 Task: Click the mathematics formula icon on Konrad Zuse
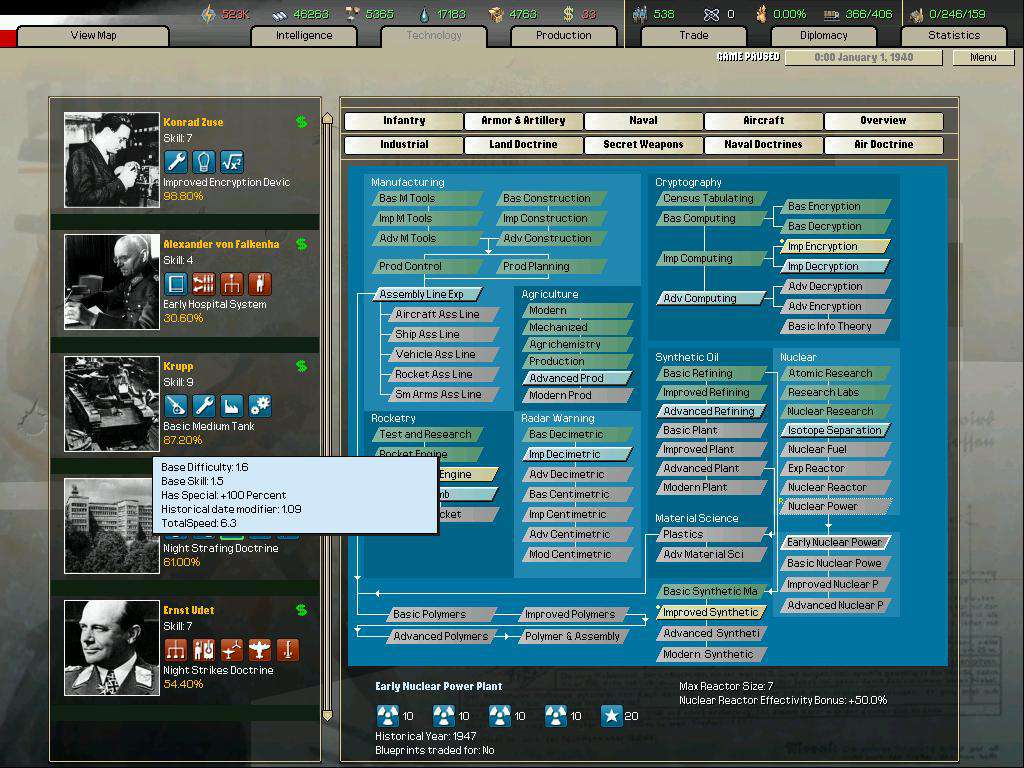(232, 163)
